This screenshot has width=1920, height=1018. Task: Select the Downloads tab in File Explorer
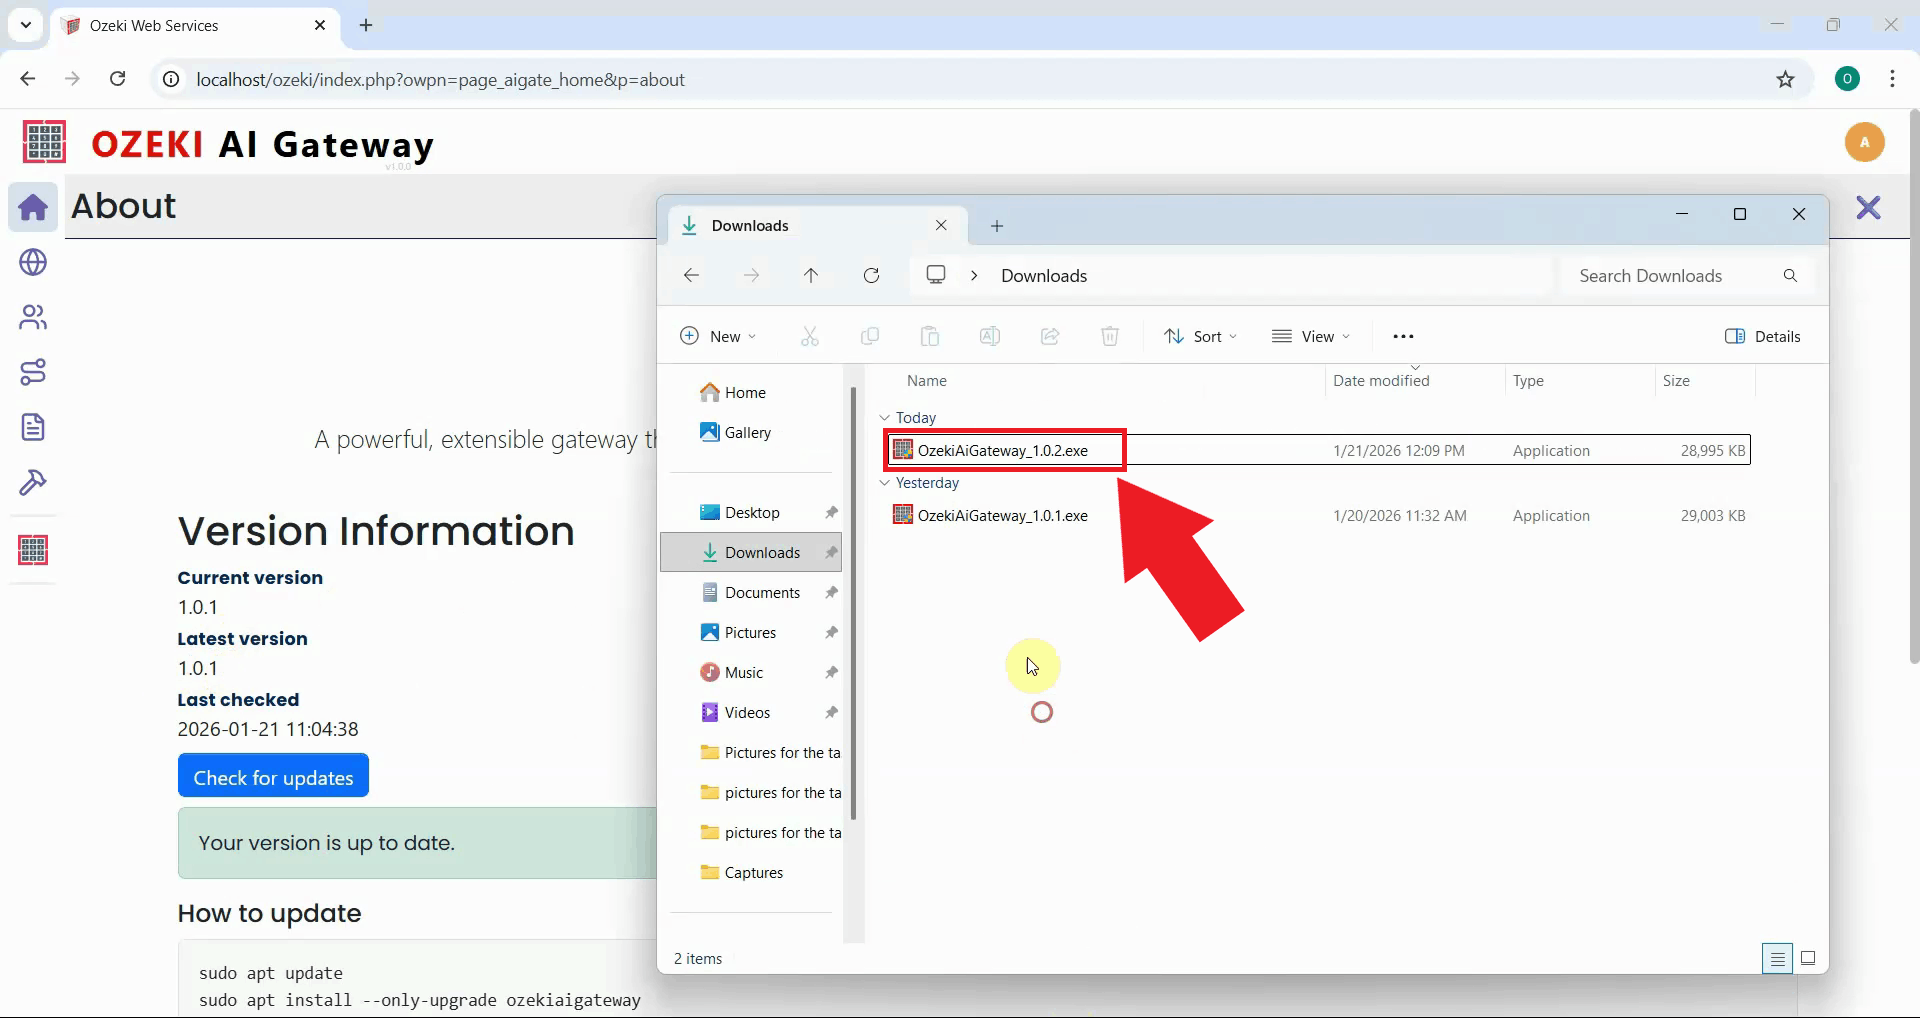point(750,226)
